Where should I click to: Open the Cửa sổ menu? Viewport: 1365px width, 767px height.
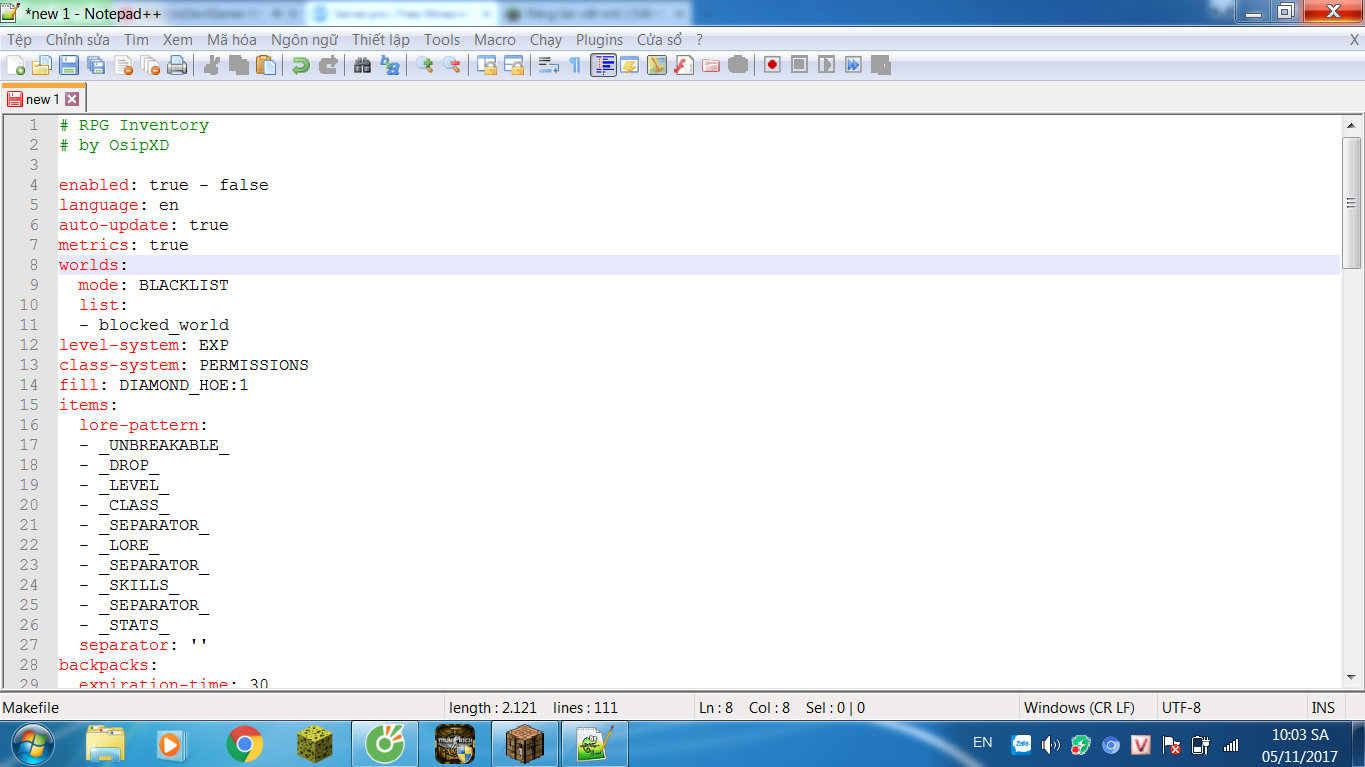click(x=659, y=40)
